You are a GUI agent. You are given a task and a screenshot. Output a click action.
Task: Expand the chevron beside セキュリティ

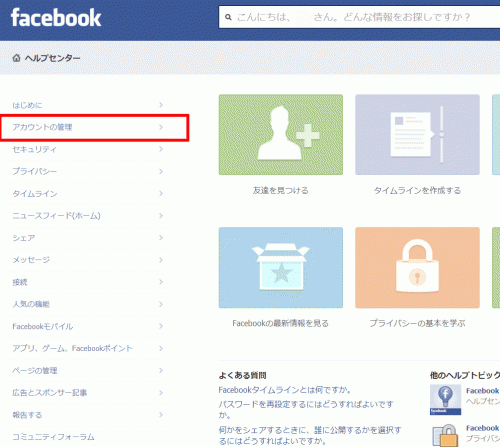click(161, 149)
